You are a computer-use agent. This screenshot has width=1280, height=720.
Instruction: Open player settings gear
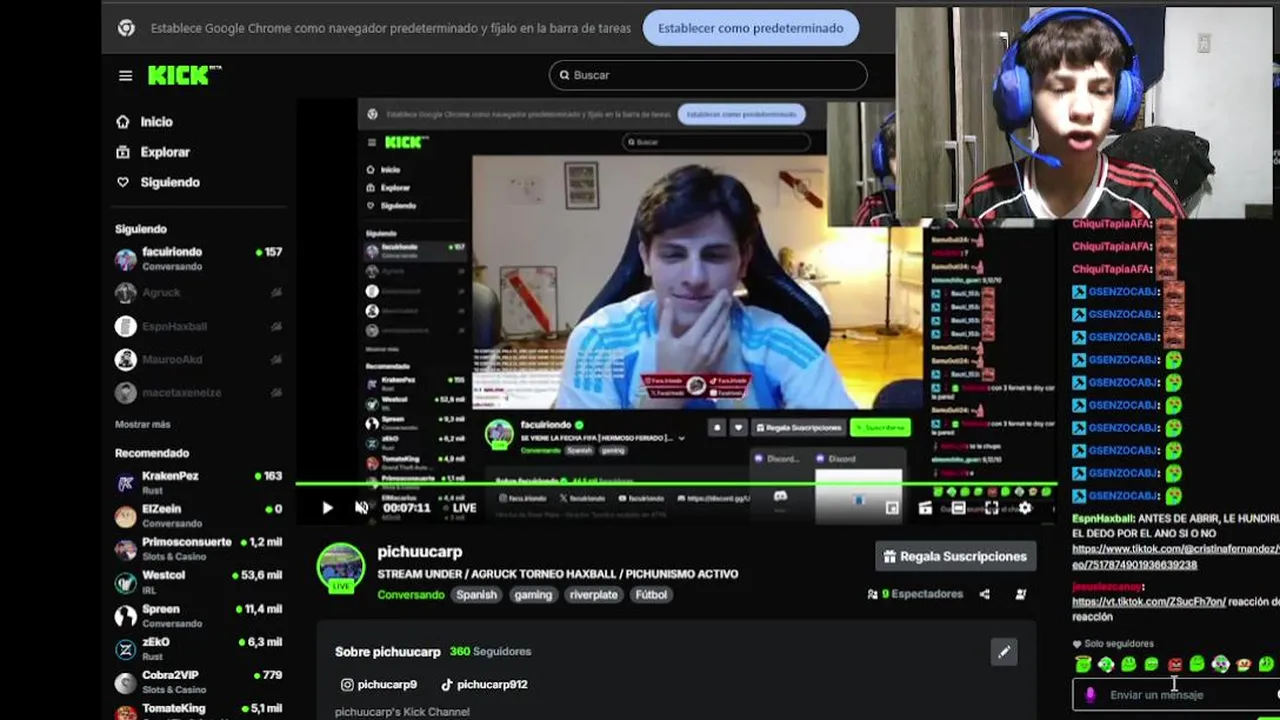[1024, 508]
